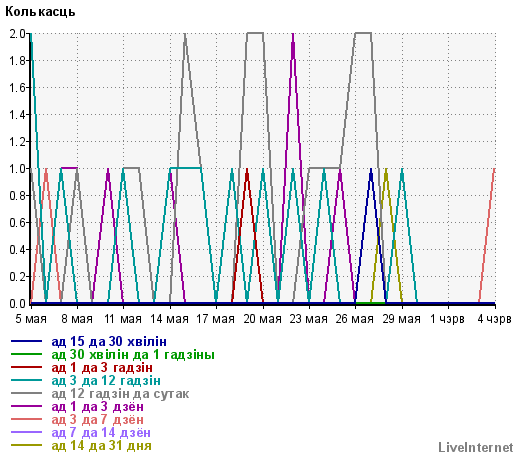Select legend entry 'ад 7 да 14 дзён'
The width and height of the screenshot is (520, 457).
(101, 433)
